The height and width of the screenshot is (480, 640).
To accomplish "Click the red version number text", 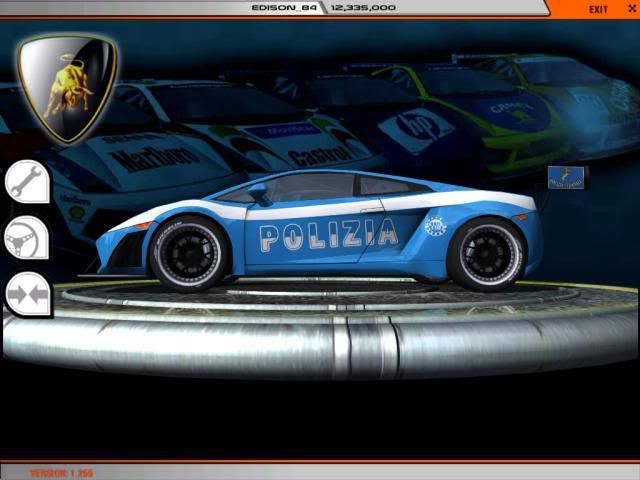I will pos(62,473).
